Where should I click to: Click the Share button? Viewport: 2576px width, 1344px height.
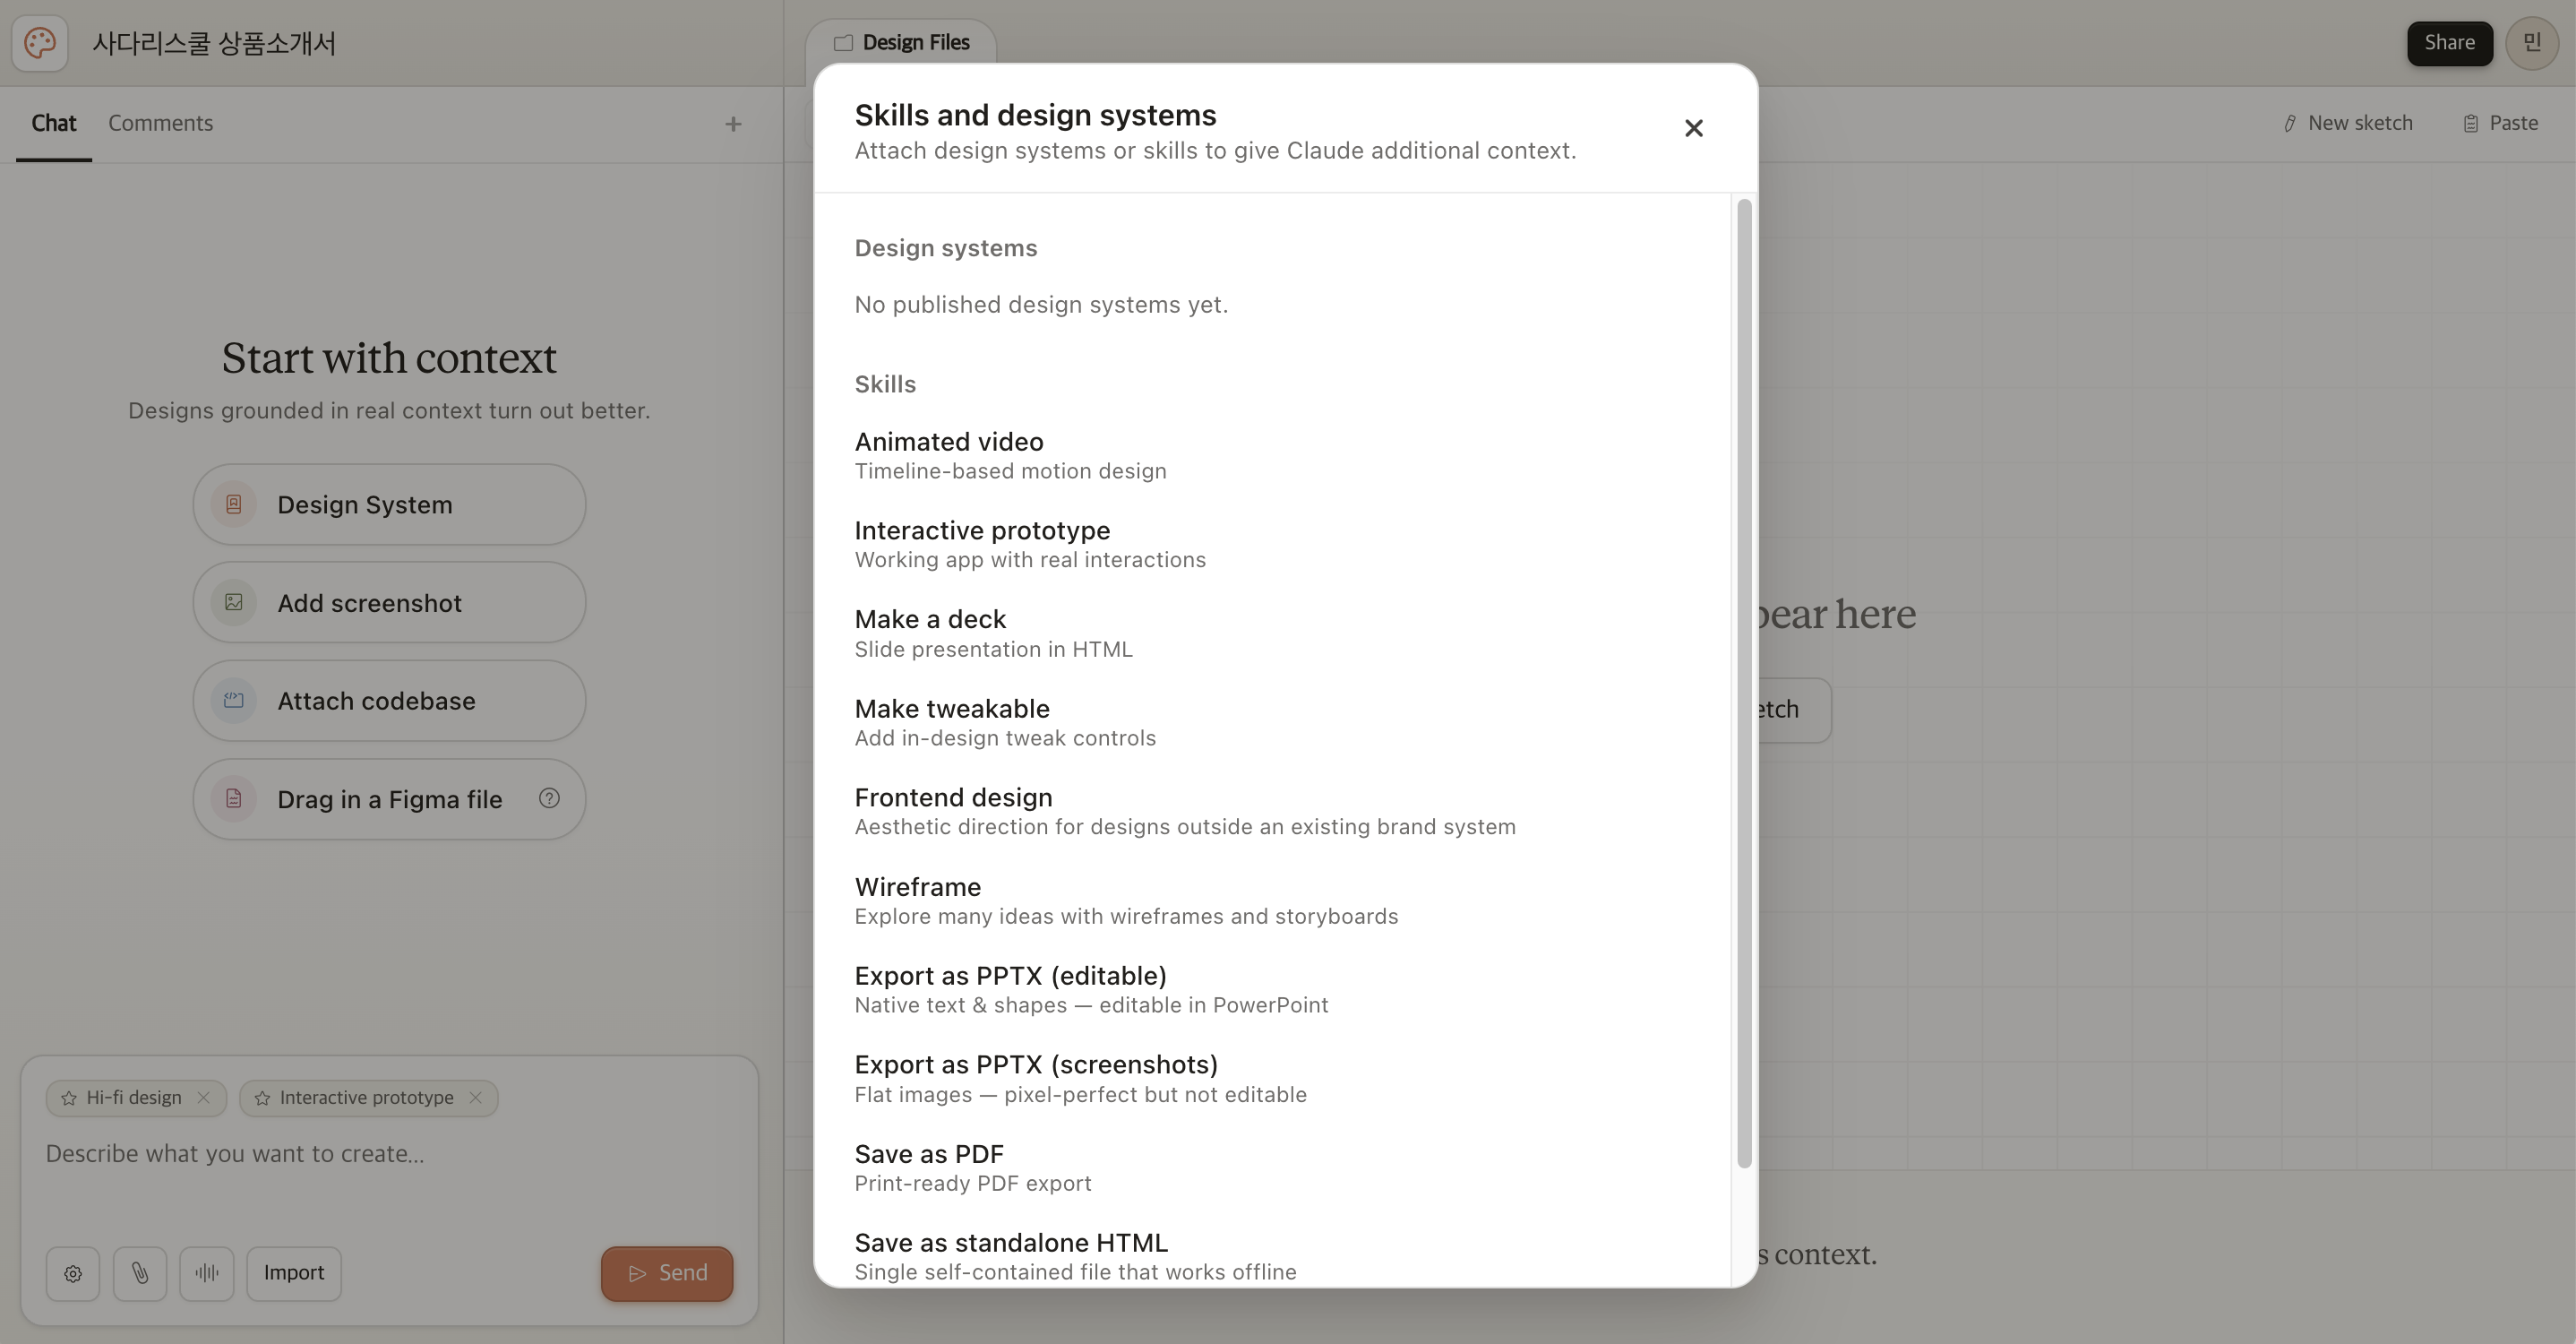[x=2449, y=43]
